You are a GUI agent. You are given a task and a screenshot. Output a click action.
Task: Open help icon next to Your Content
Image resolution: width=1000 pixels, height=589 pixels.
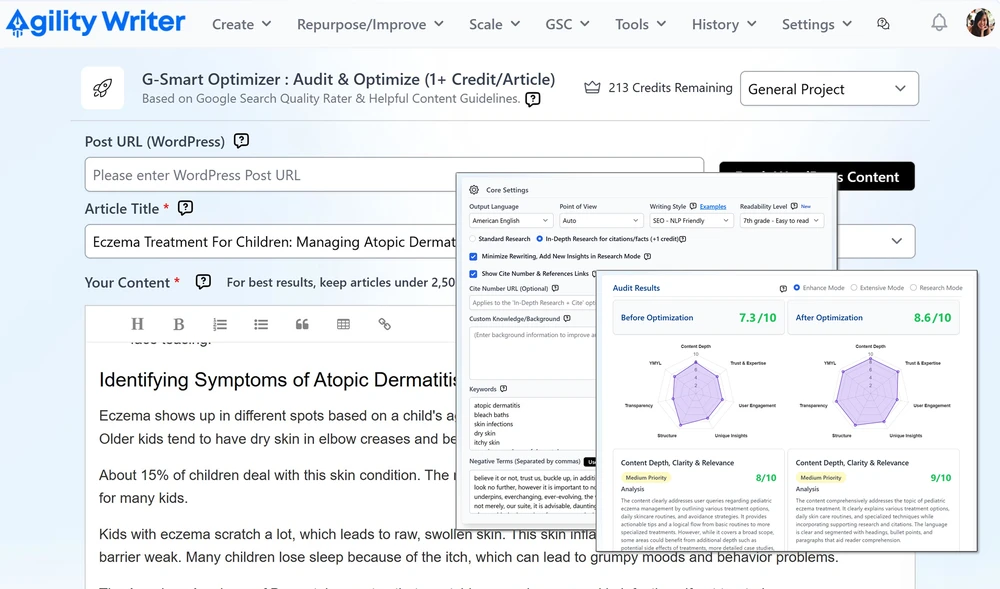click(x=203, y=282)
